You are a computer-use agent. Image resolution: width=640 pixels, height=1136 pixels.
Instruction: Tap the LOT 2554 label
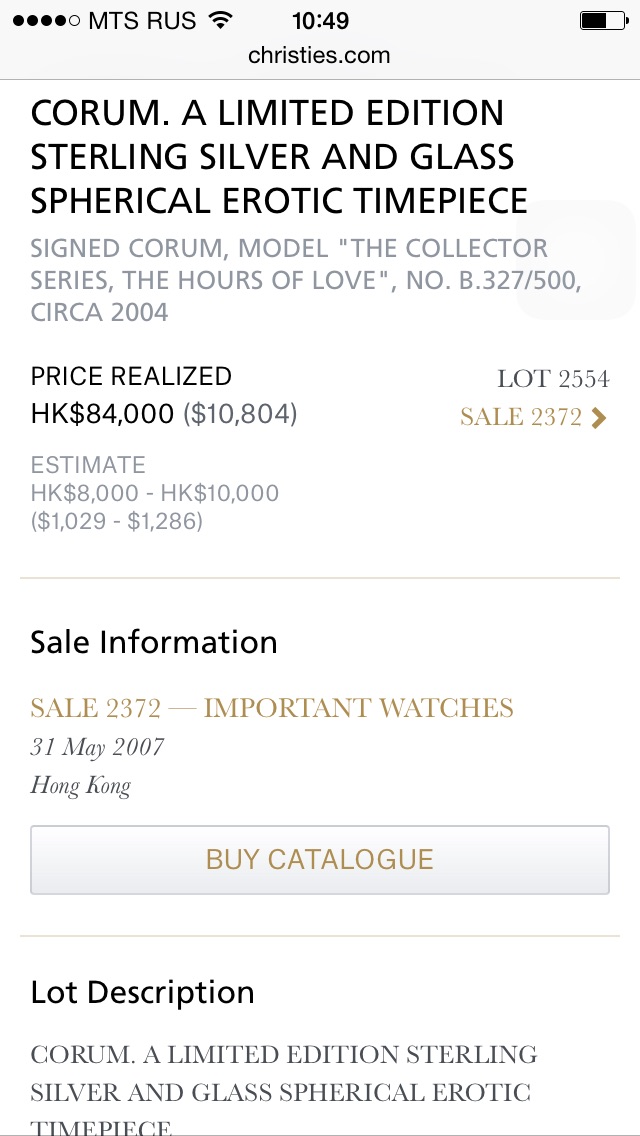click(x=553, y=379)
